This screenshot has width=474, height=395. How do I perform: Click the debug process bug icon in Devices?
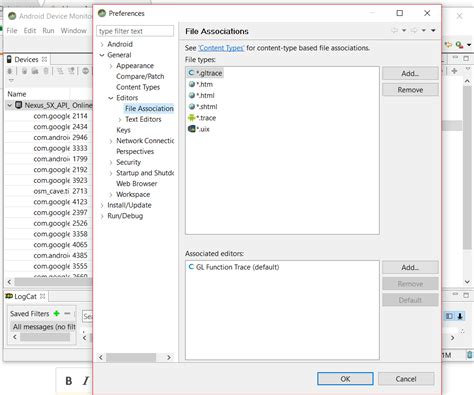pos(10,71)
